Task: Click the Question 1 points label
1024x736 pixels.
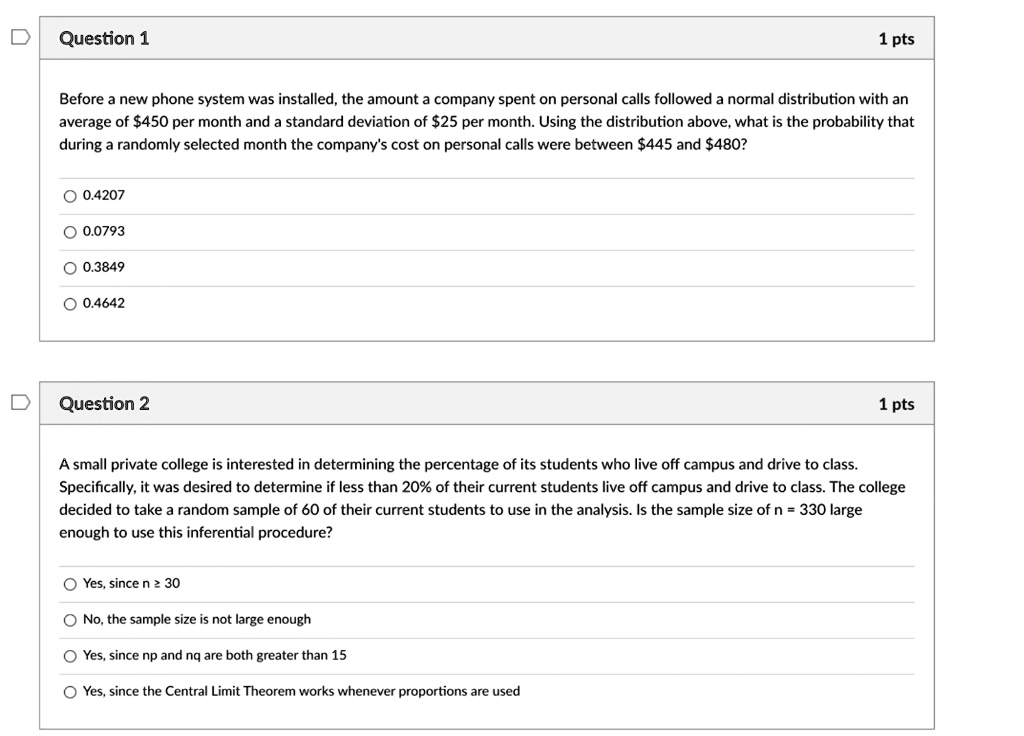Action: click(896, 39)
